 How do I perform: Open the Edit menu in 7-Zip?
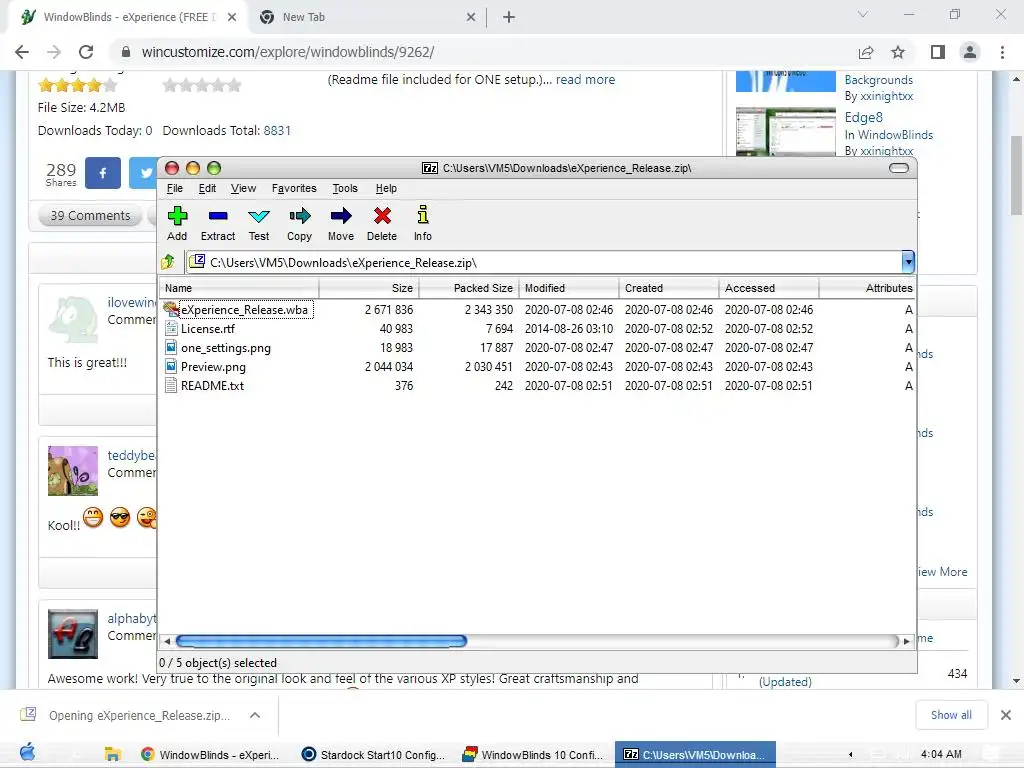[207, 188]
